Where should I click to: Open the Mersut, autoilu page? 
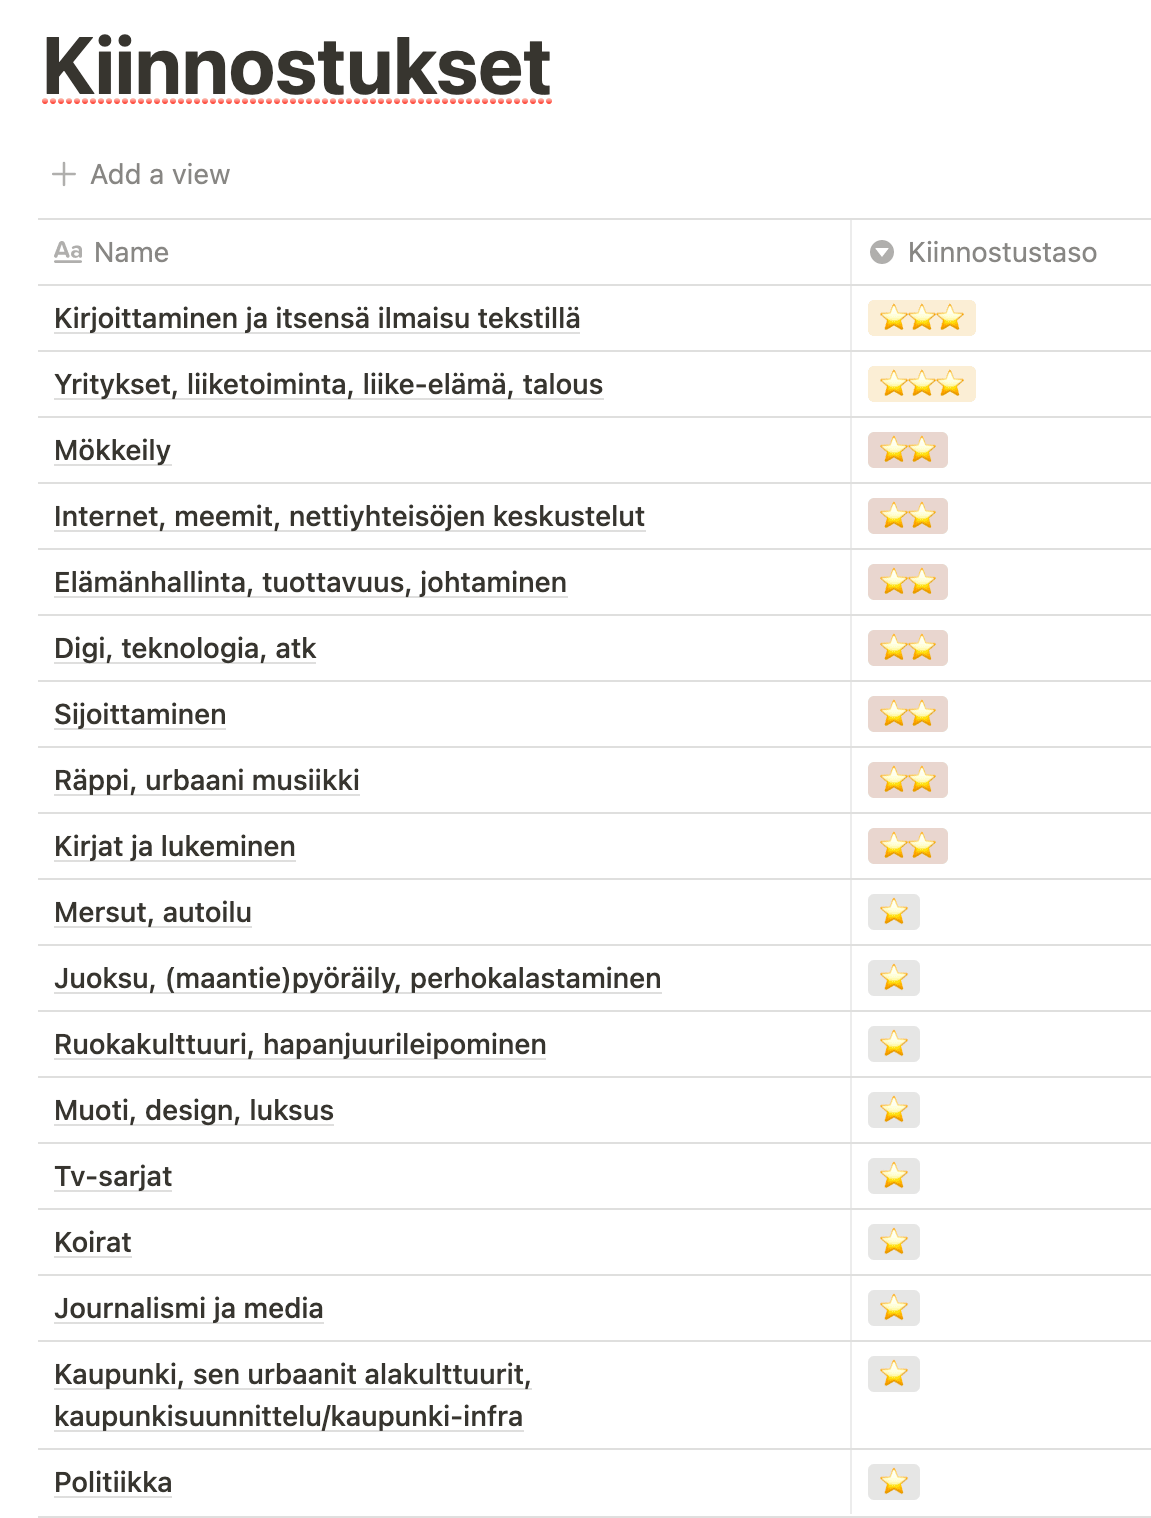pyautogui.click(x=153, y=913)
